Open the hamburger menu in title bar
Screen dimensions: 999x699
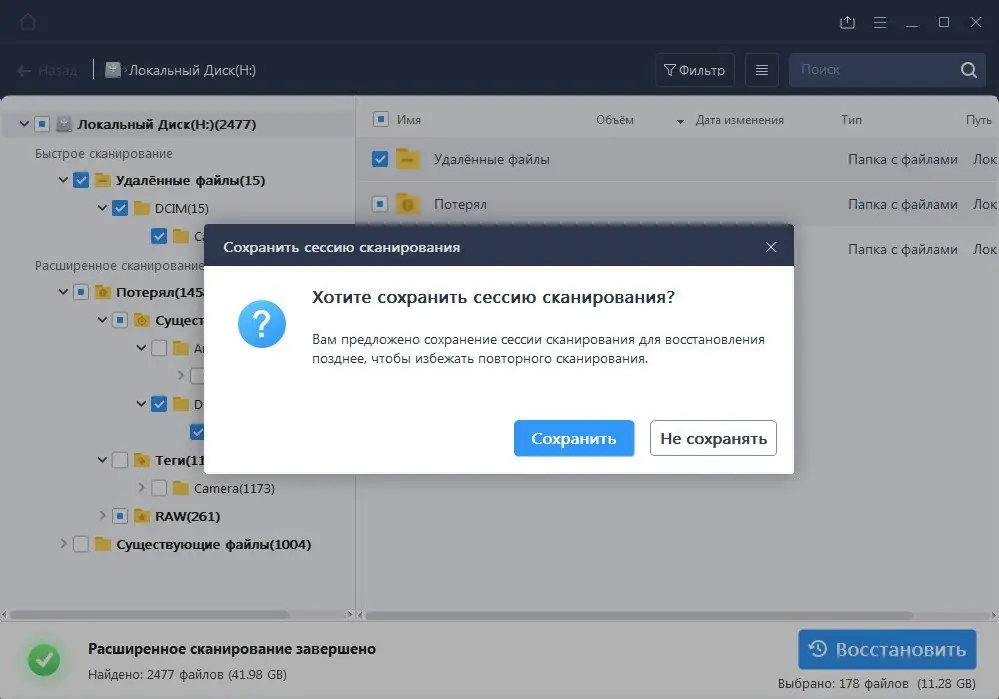(x=879, y=21)
